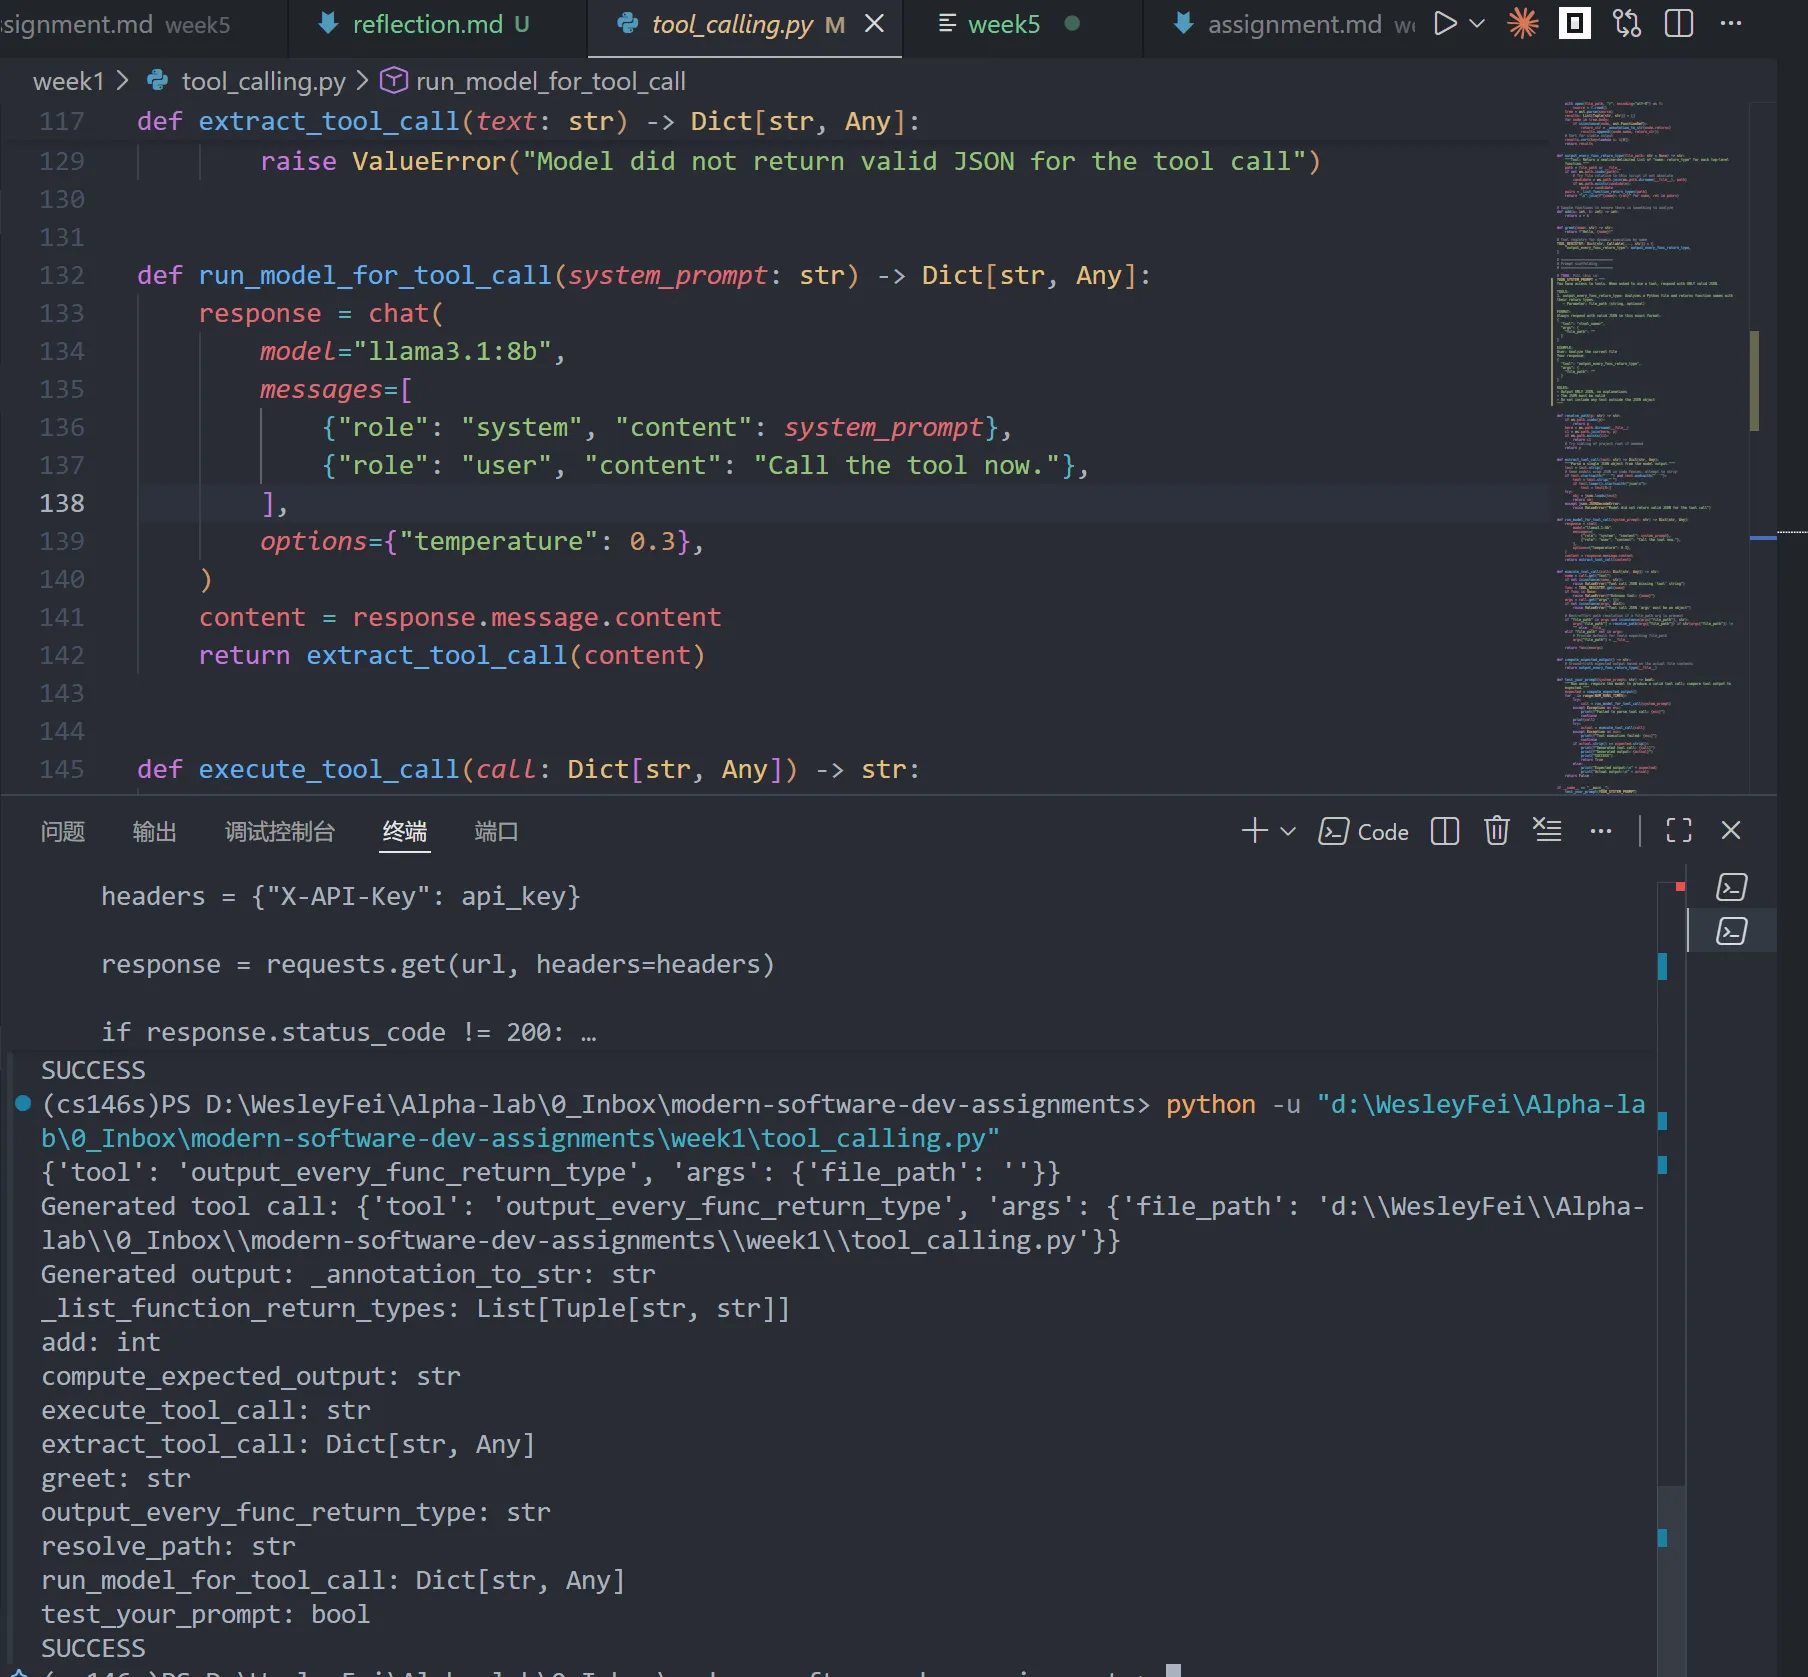Split the terminal pane
This screenshot has height=1677, width=1808.
point(1445,831)
